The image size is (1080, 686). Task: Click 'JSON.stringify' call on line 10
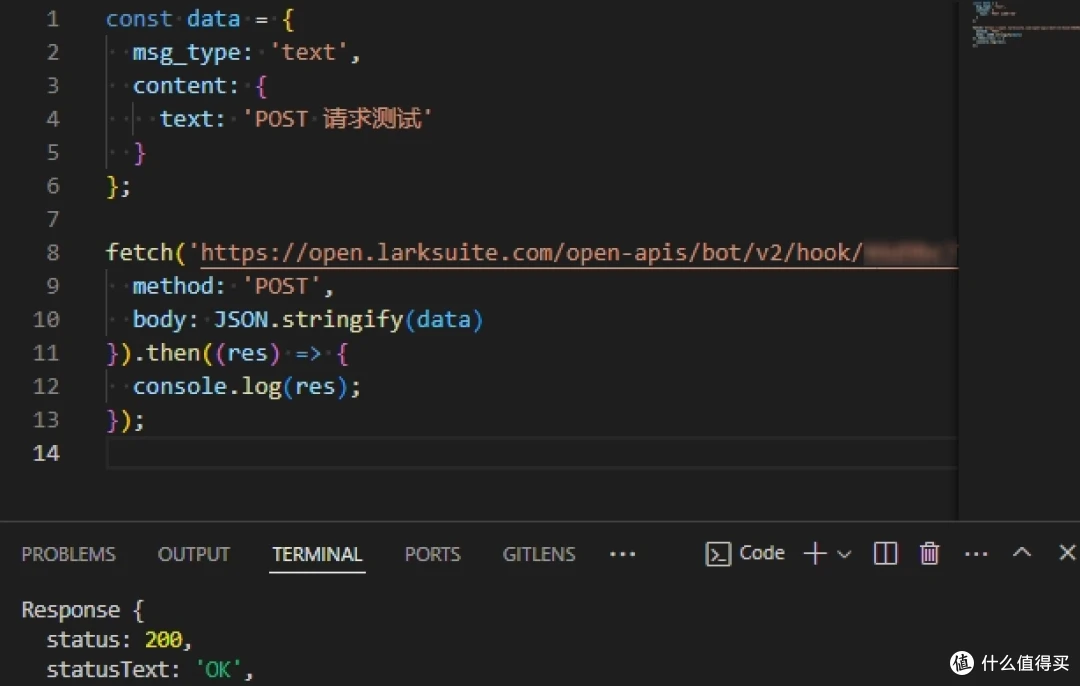(x=308, y=320)
